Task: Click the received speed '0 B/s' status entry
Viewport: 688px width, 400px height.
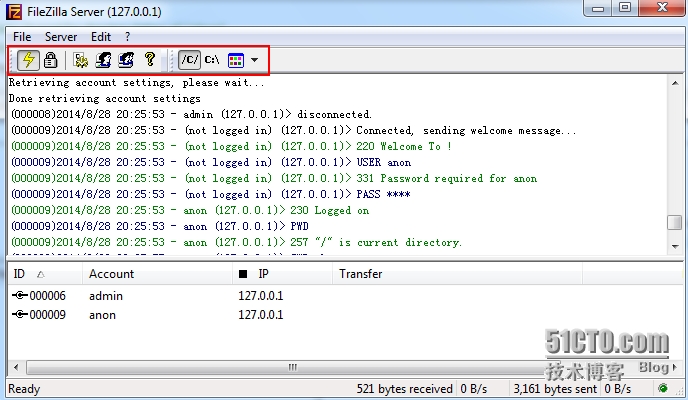Action: coord(474,389)
